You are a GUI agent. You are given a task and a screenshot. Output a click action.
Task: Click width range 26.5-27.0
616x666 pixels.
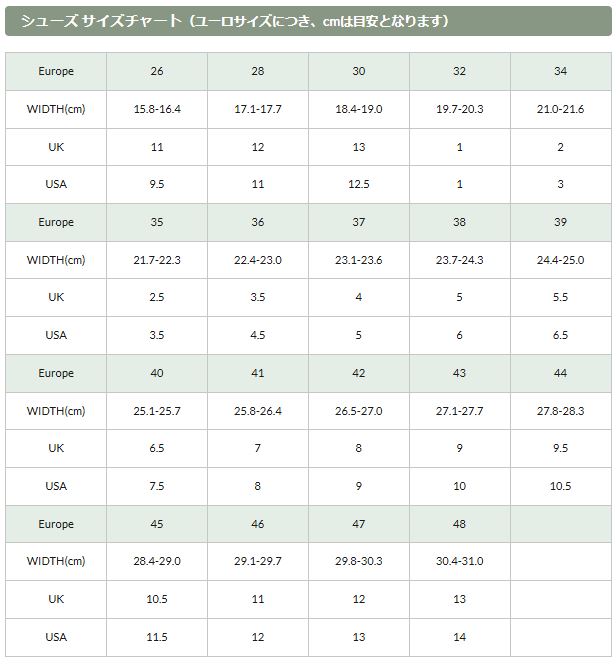point(359,411)
